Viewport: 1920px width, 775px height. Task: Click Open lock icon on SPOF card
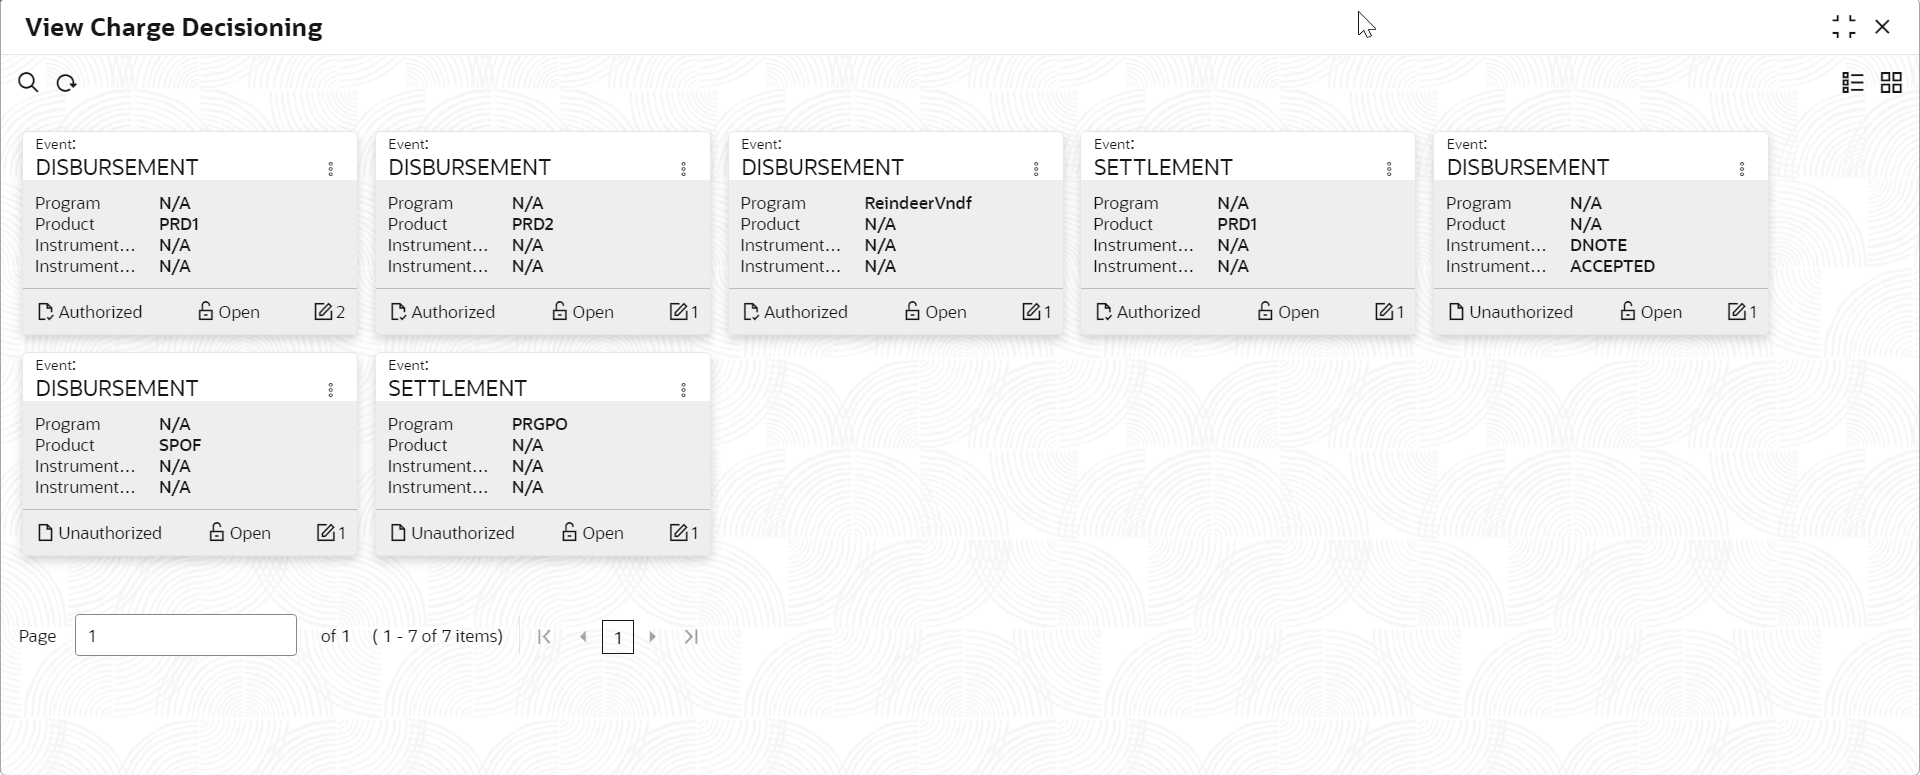point(217,533)
